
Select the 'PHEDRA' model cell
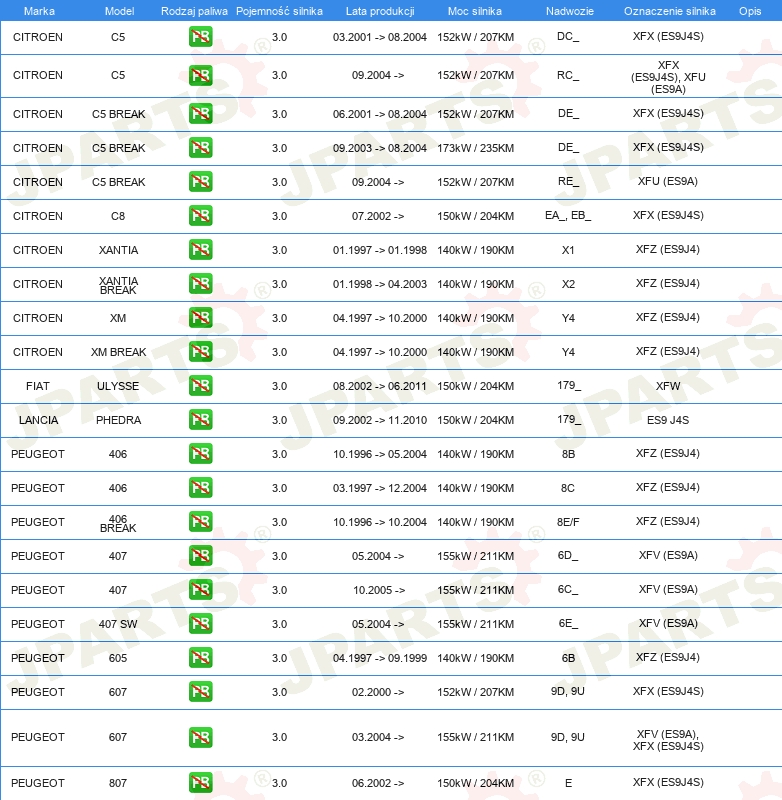[x=118, y=420]
